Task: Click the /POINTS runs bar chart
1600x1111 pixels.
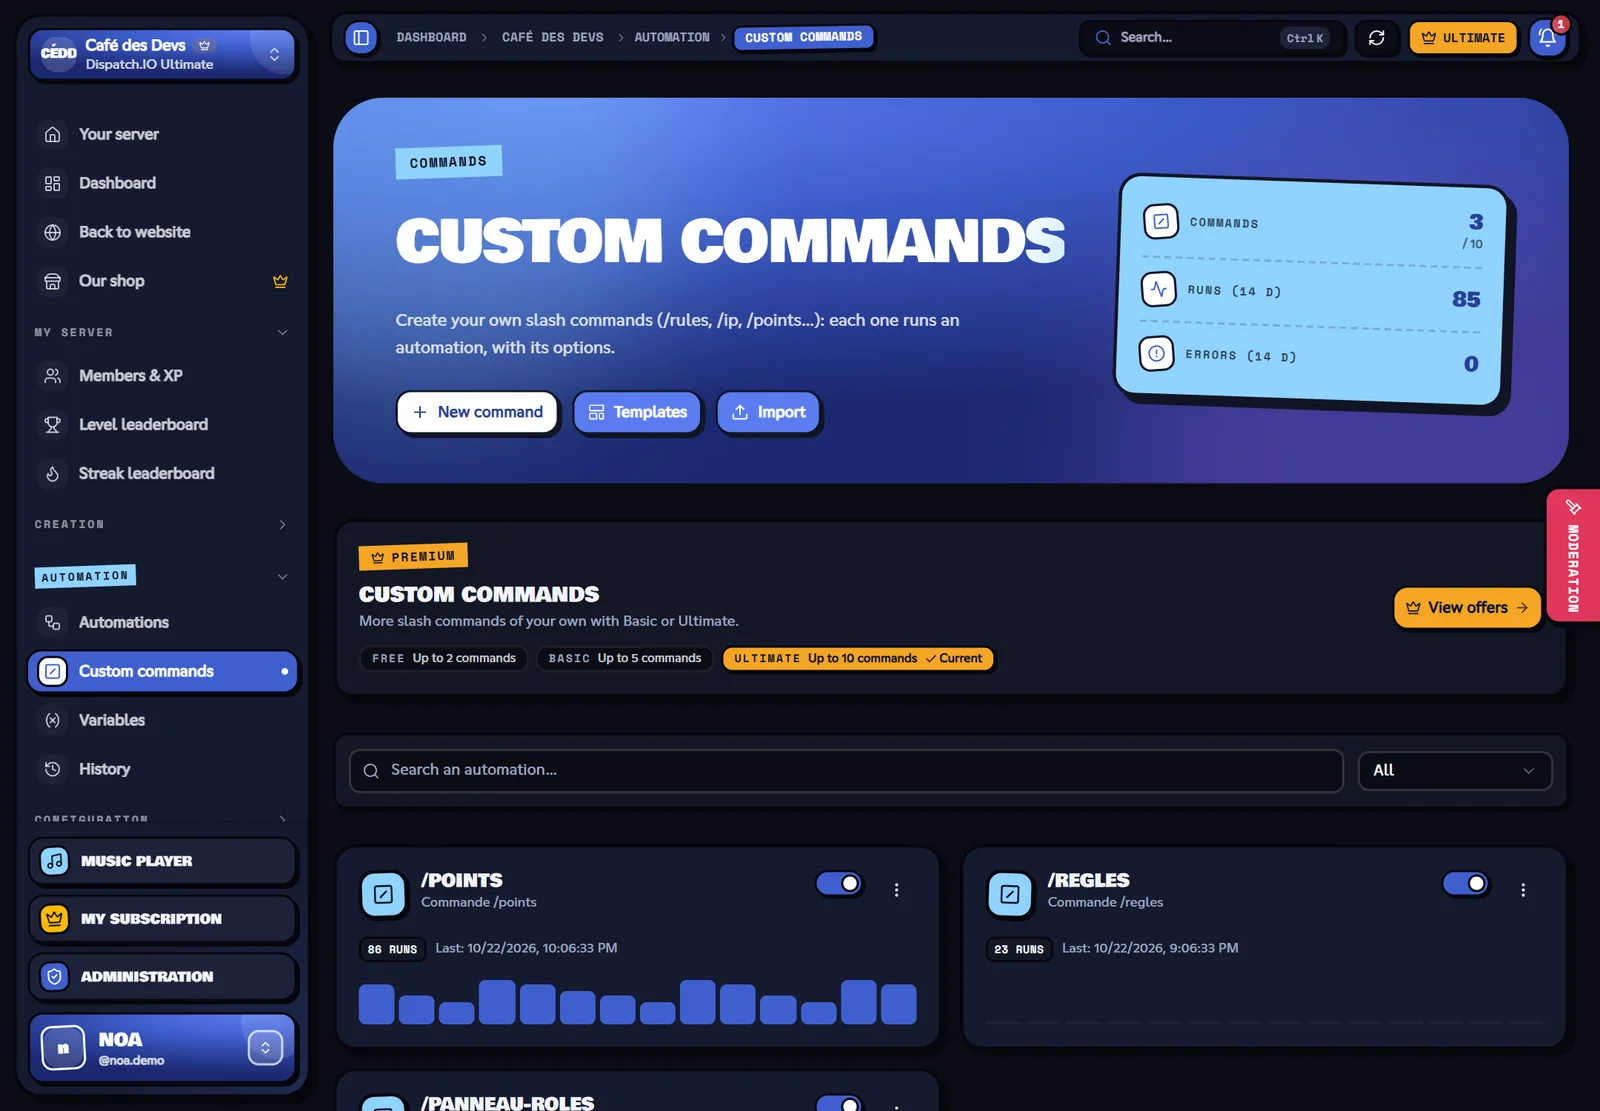Action: [638, 1002]
